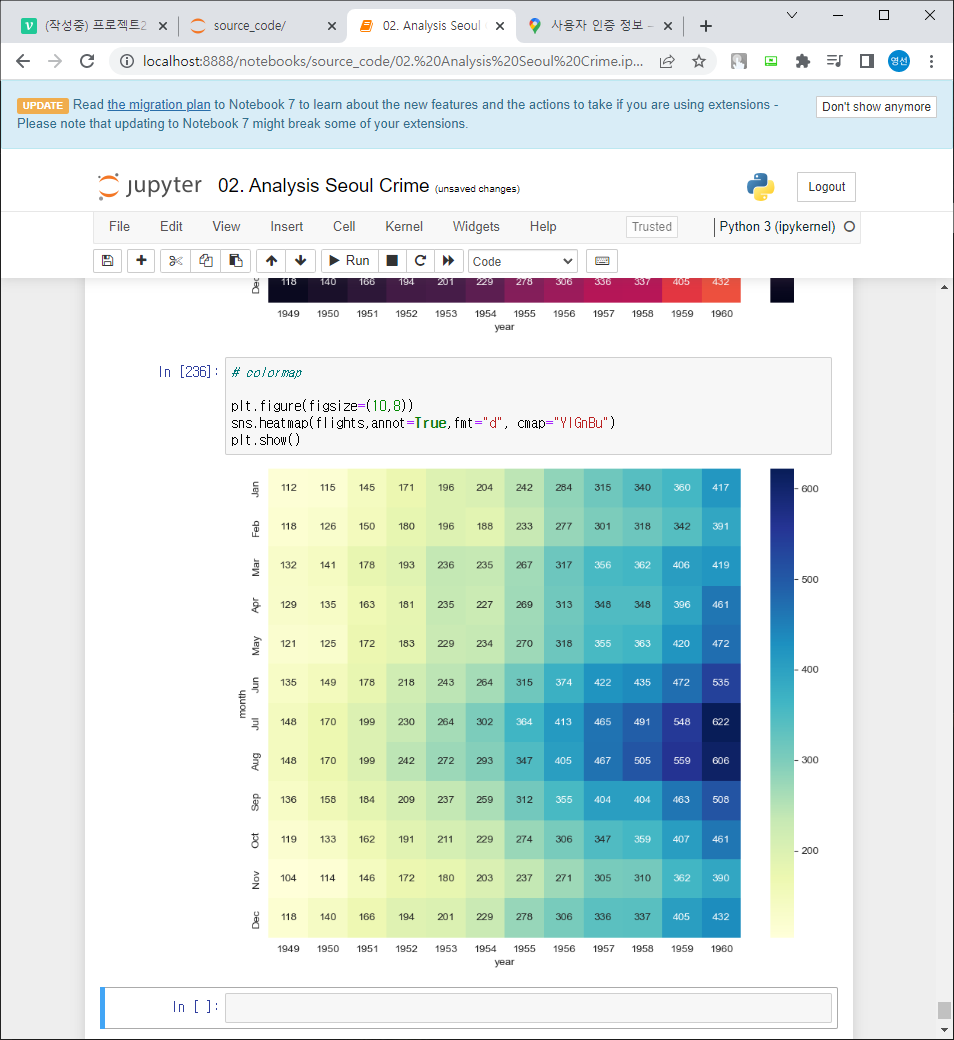
Task: Open the Insert menu
Action: tap(287, 227)
